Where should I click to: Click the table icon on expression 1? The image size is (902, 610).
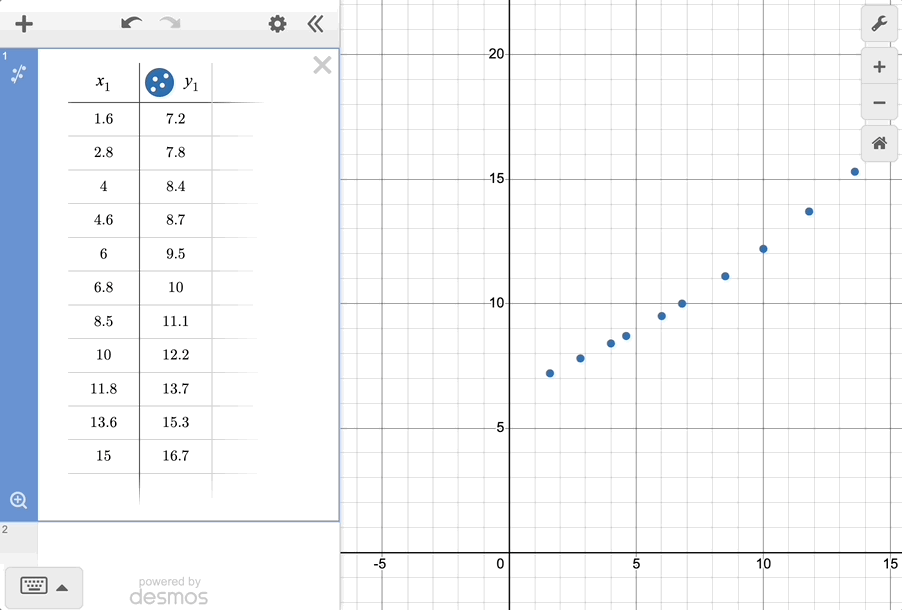tap(18, 73)
